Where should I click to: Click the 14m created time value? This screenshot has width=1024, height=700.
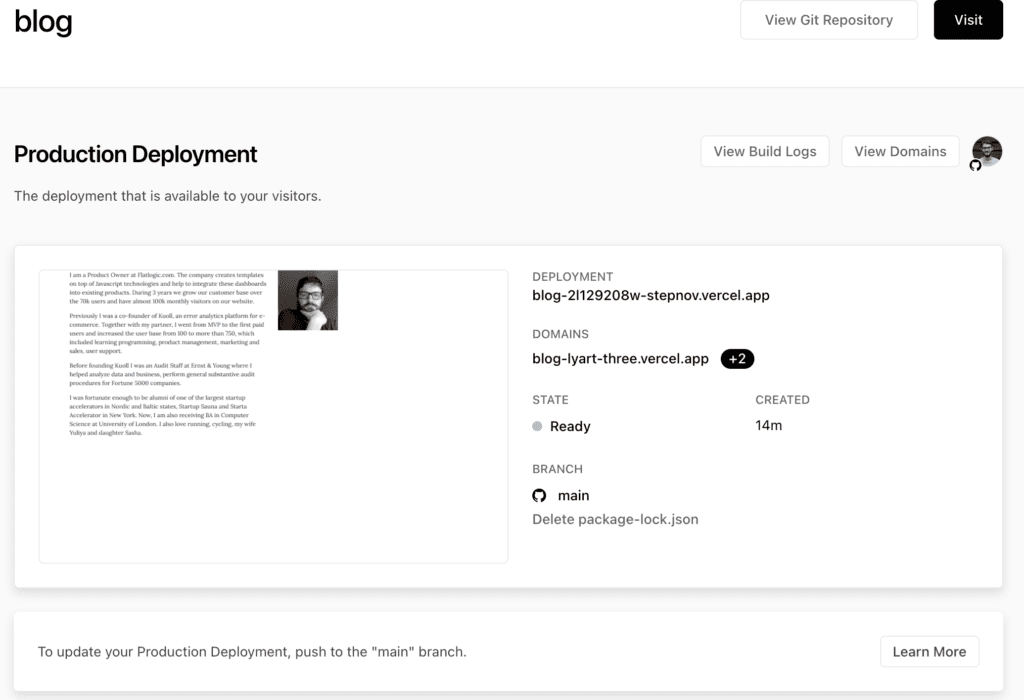[x=769, y=425]
